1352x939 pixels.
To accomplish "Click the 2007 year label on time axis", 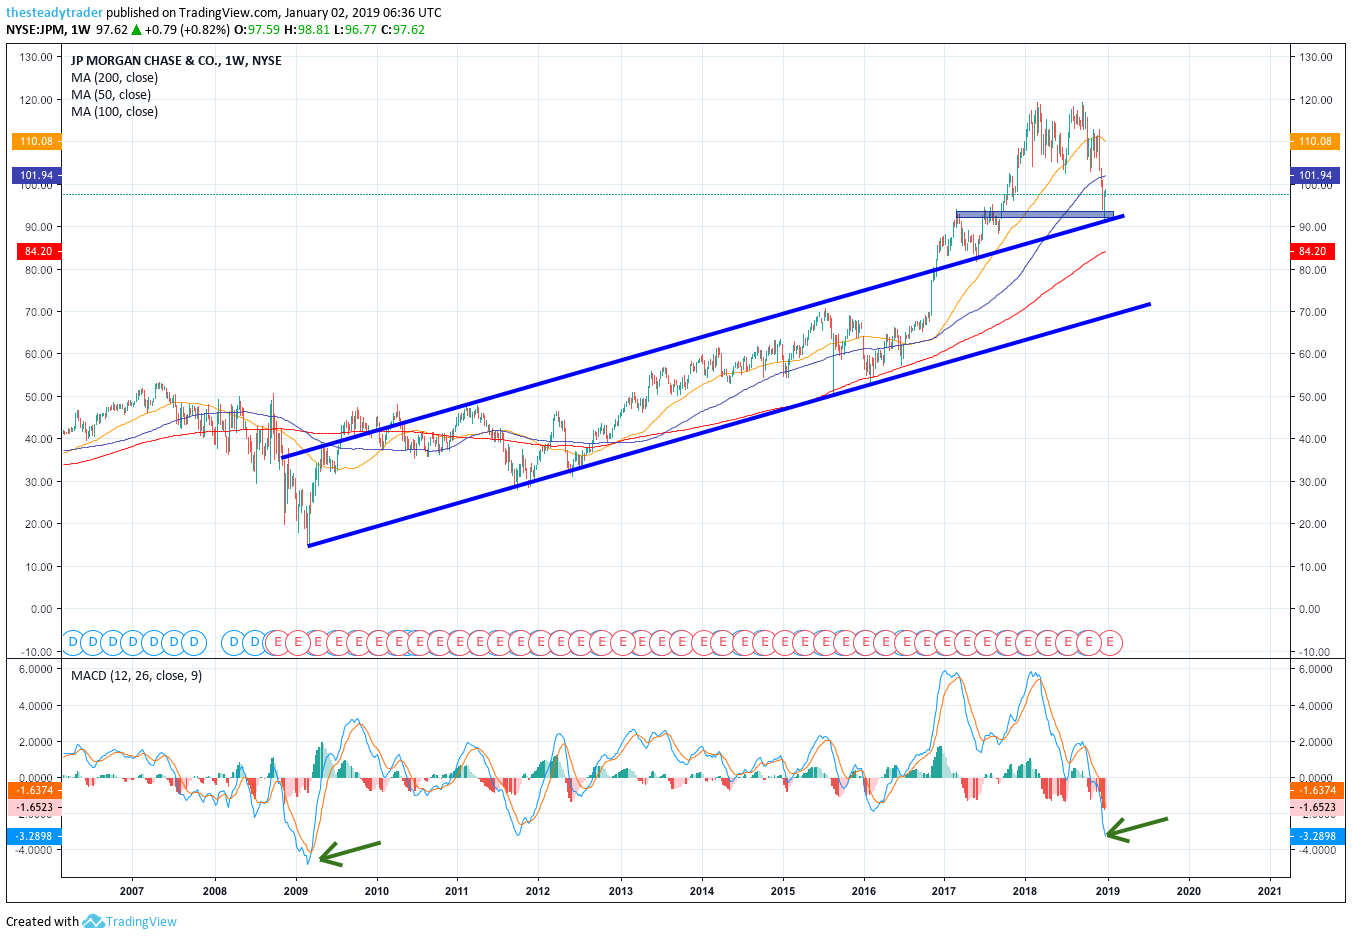I will (132, 891).
